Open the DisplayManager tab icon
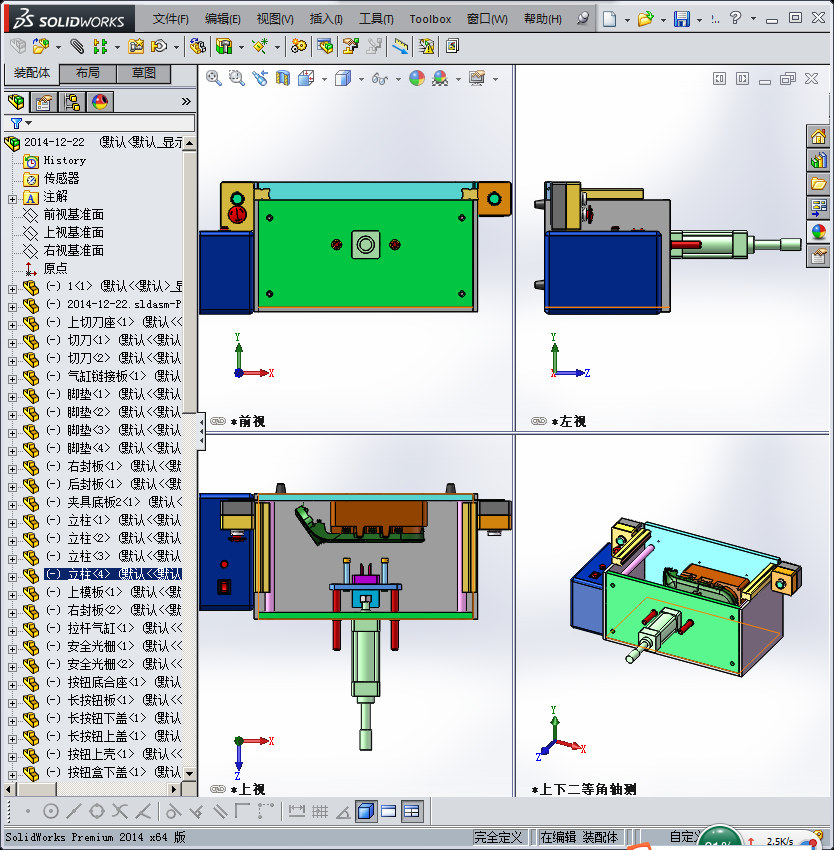This screenshot has height=850, width=834. click(x=100, y=102)
